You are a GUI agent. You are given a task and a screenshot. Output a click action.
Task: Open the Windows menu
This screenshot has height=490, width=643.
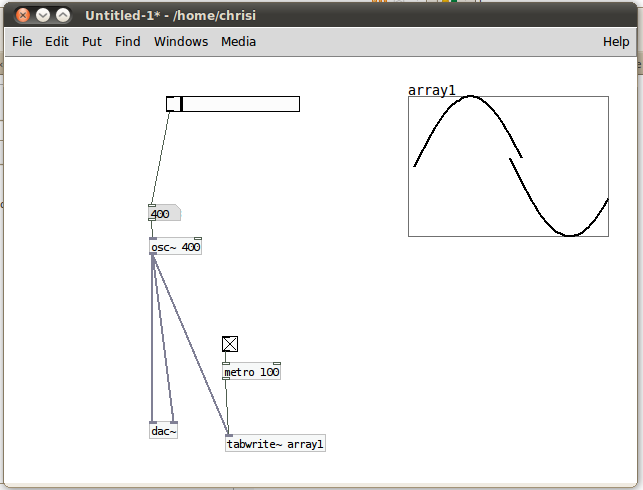[181, 41]
